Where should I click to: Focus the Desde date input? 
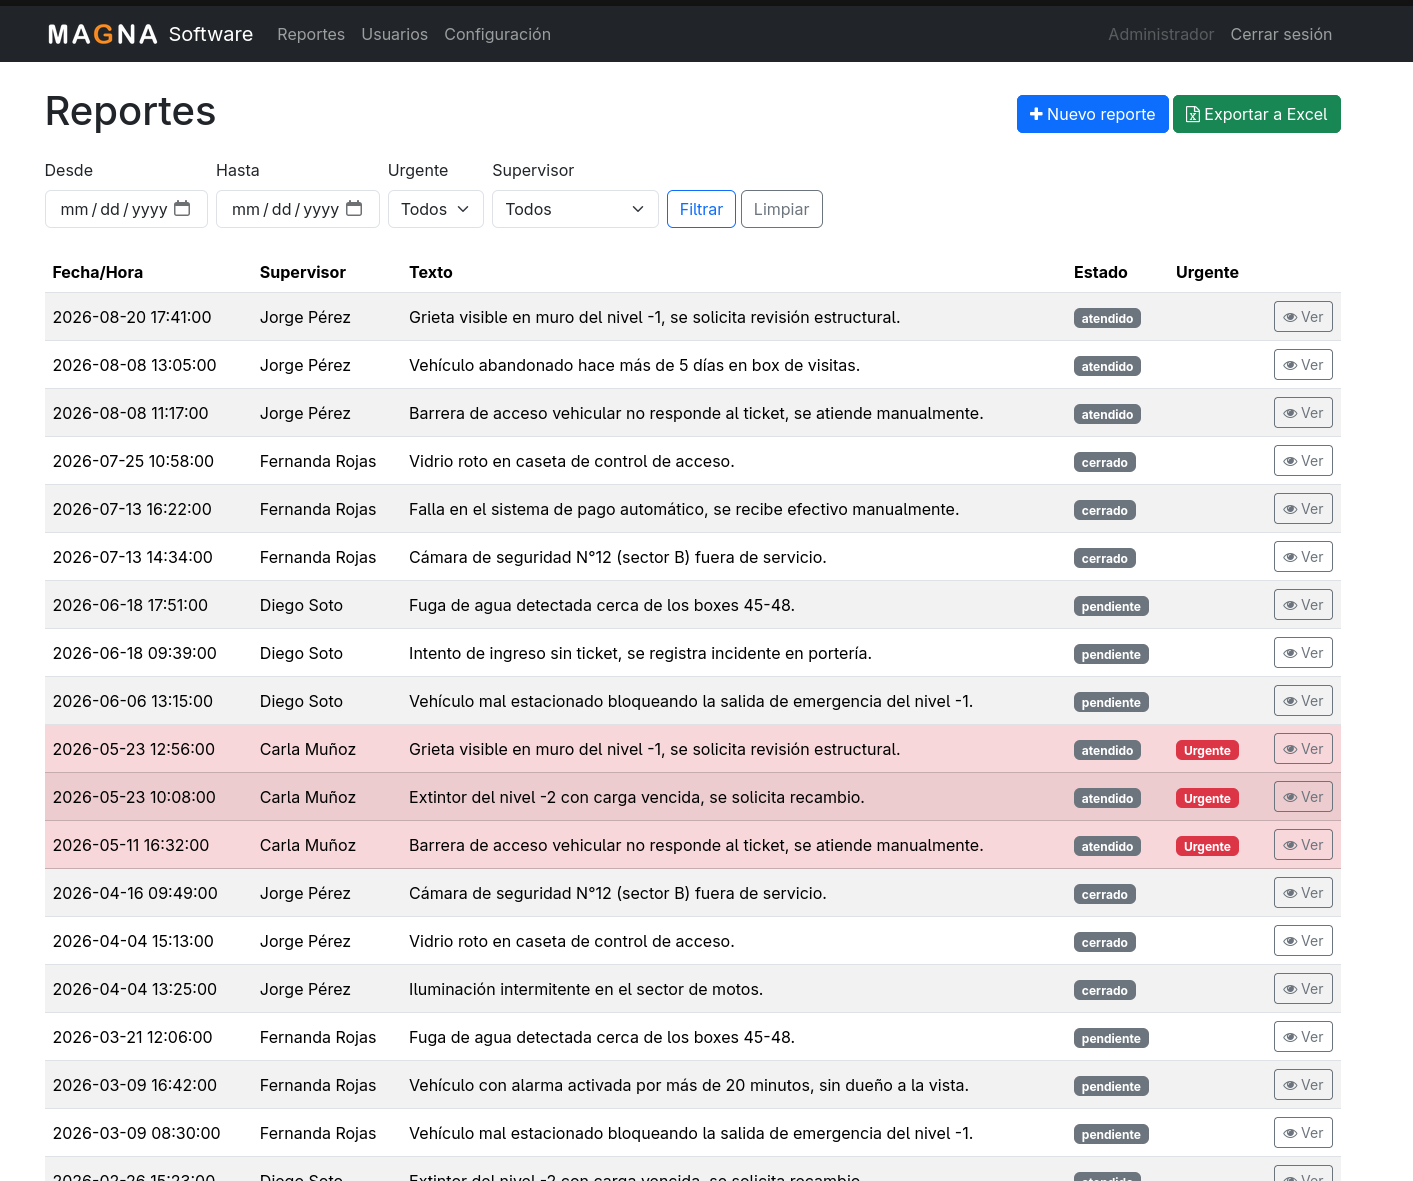click(x=126, y=209)
